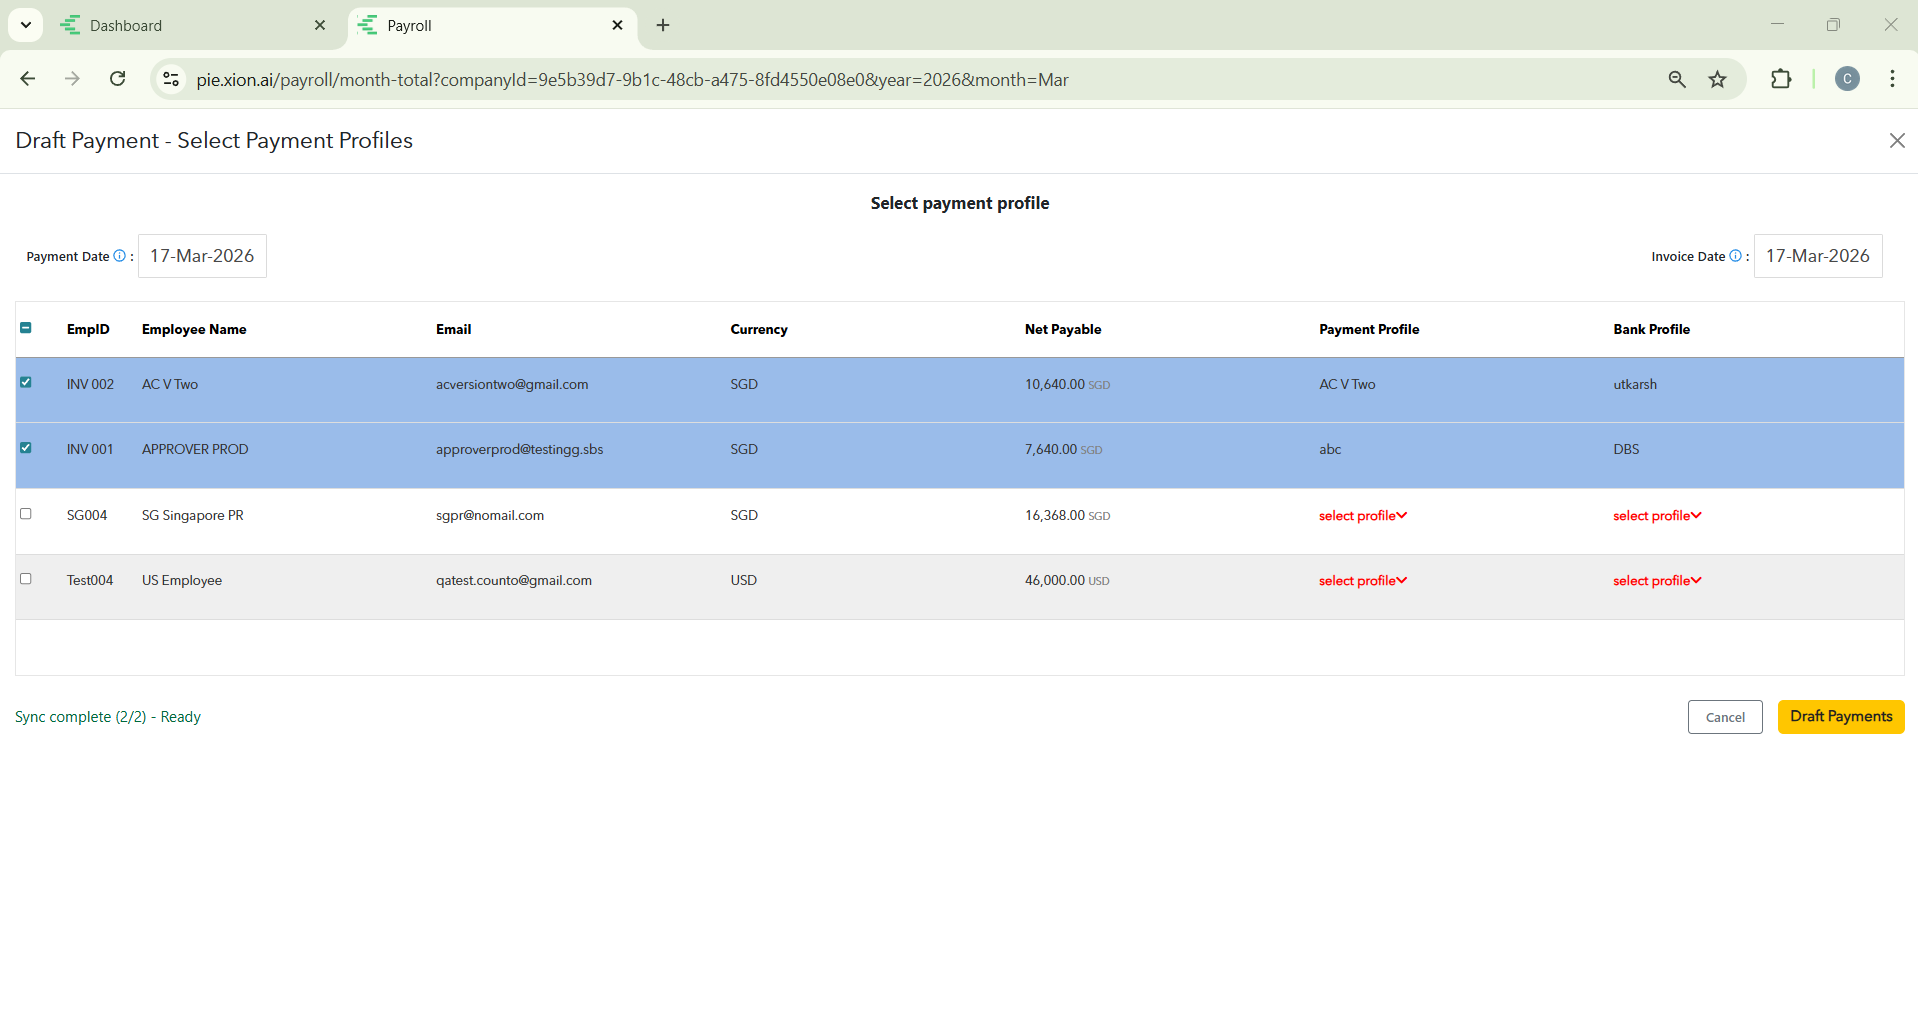This screenshot has height=1017, width=1918.
Task: Select the SG004 employee checkbox
Action: point(26,514)
